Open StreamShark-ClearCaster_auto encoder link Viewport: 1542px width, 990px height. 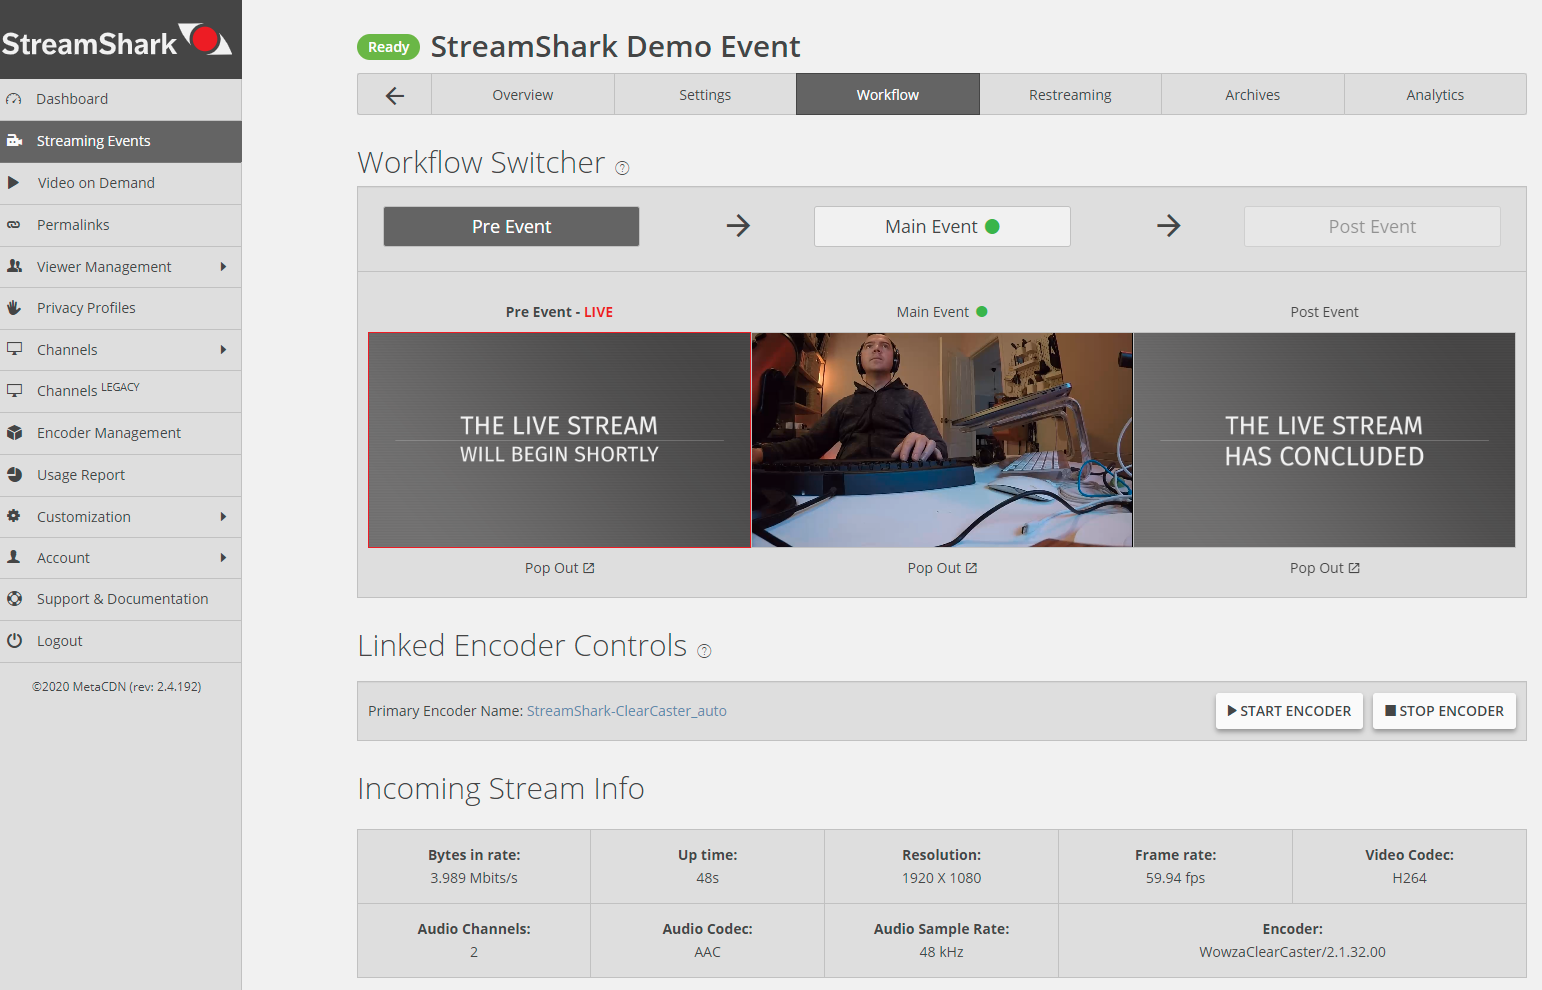click(627, 711)
